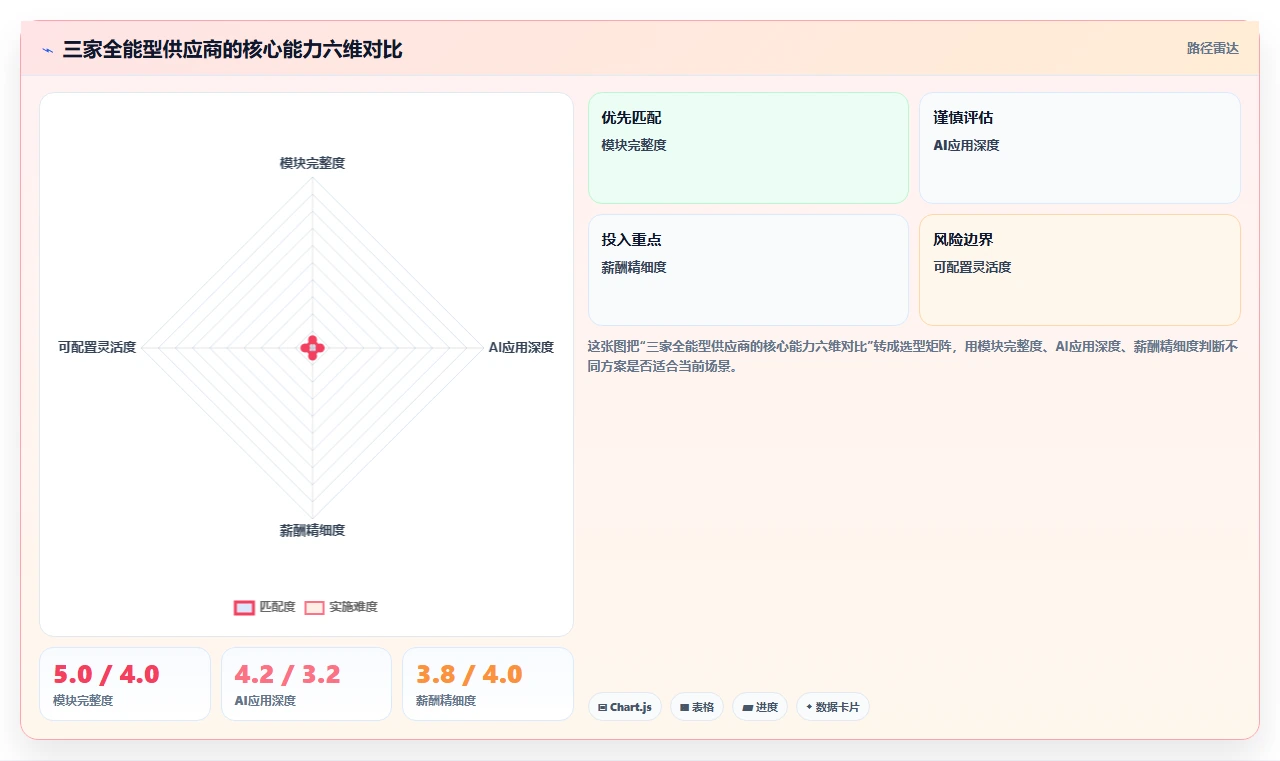
Task: Click the 模块完整度 axis label on radar chart
Action: tap(312, 163)
